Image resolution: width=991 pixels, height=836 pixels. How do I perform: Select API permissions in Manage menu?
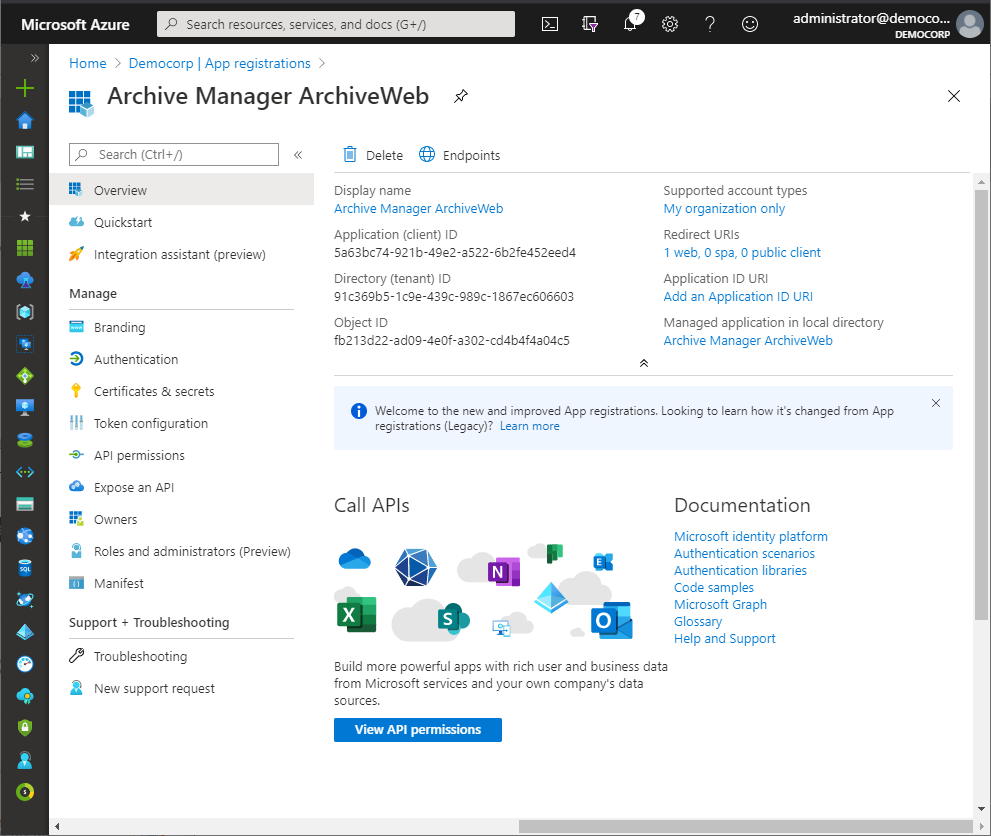point(139,455)
